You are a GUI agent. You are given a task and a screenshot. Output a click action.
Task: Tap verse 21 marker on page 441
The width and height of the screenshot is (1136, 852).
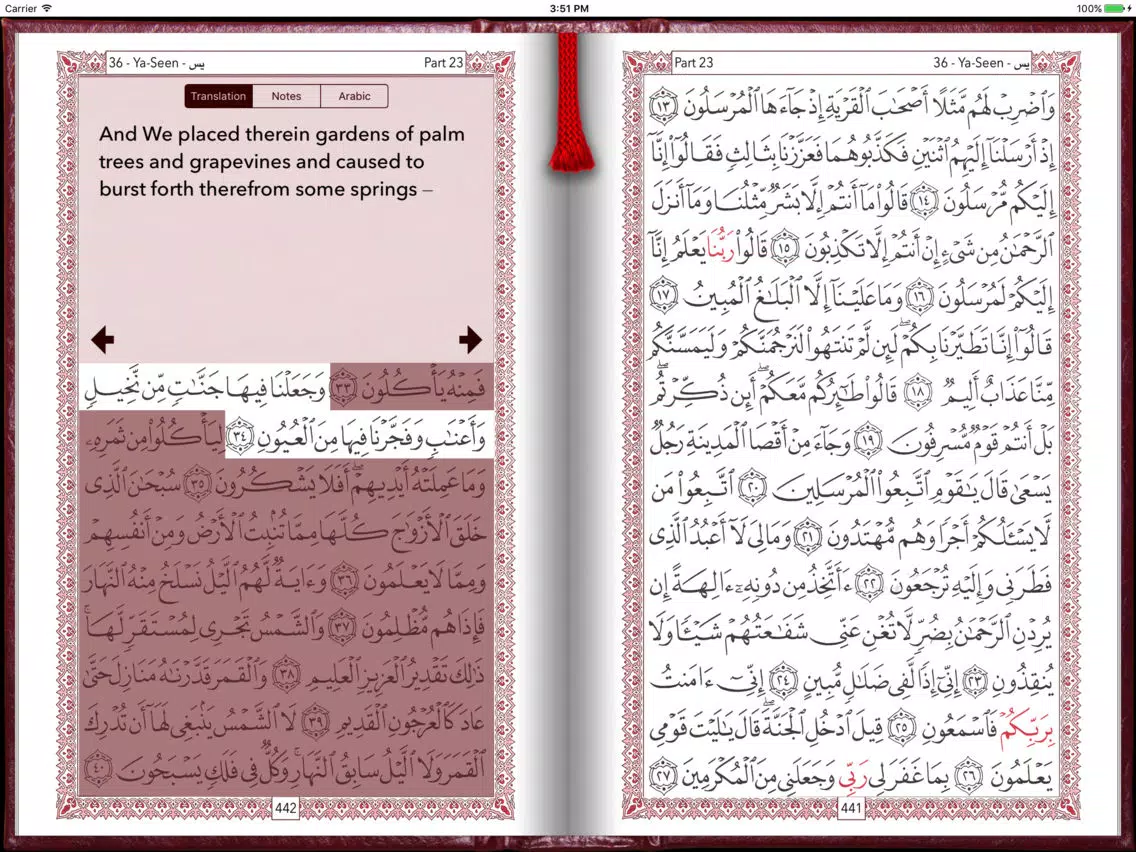pyautogui.click(x=808, y=535)
